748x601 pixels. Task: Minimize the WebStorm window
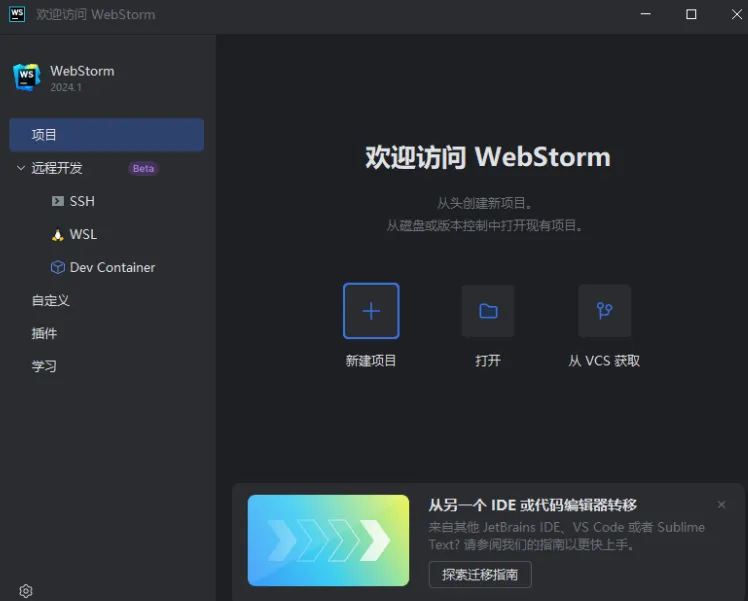point(645,14)
